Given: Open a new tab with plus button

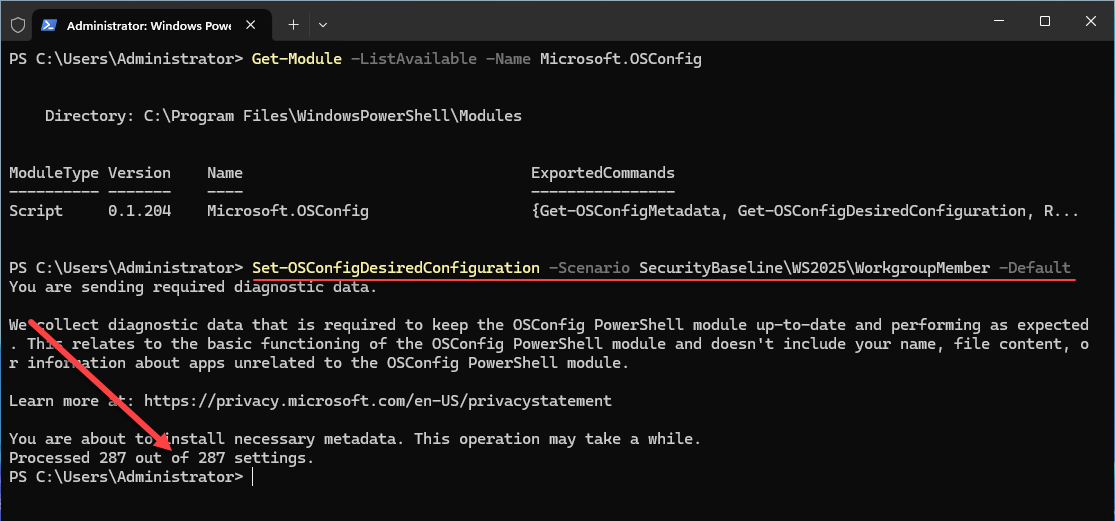Looking at the screenshot, I should click(293, 23).
